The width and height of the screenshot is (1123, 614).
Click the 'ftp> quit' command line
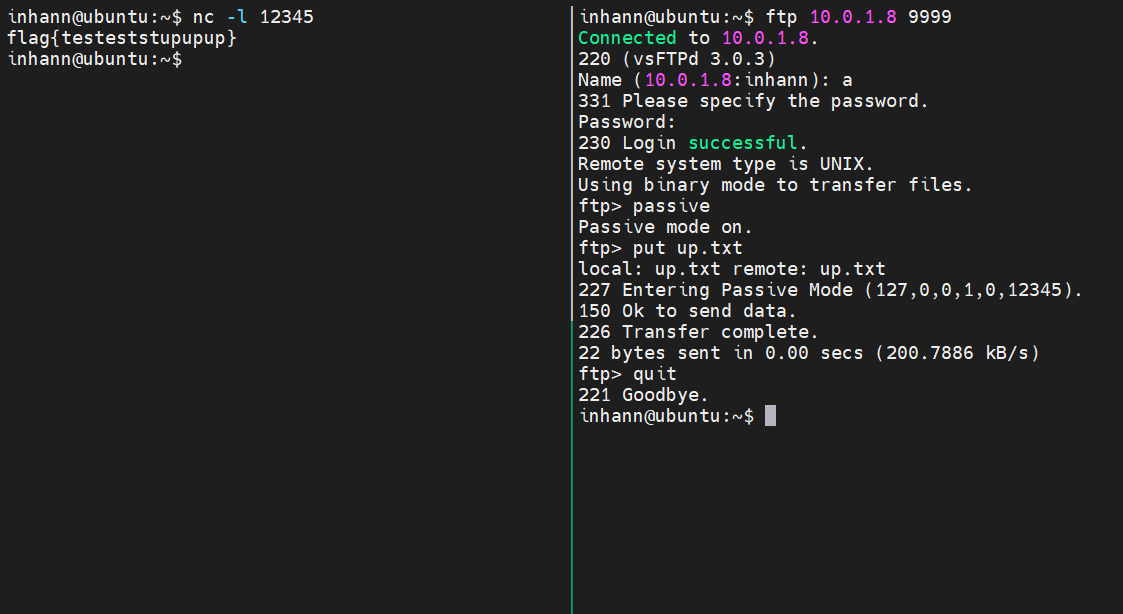tap(627, 374)
